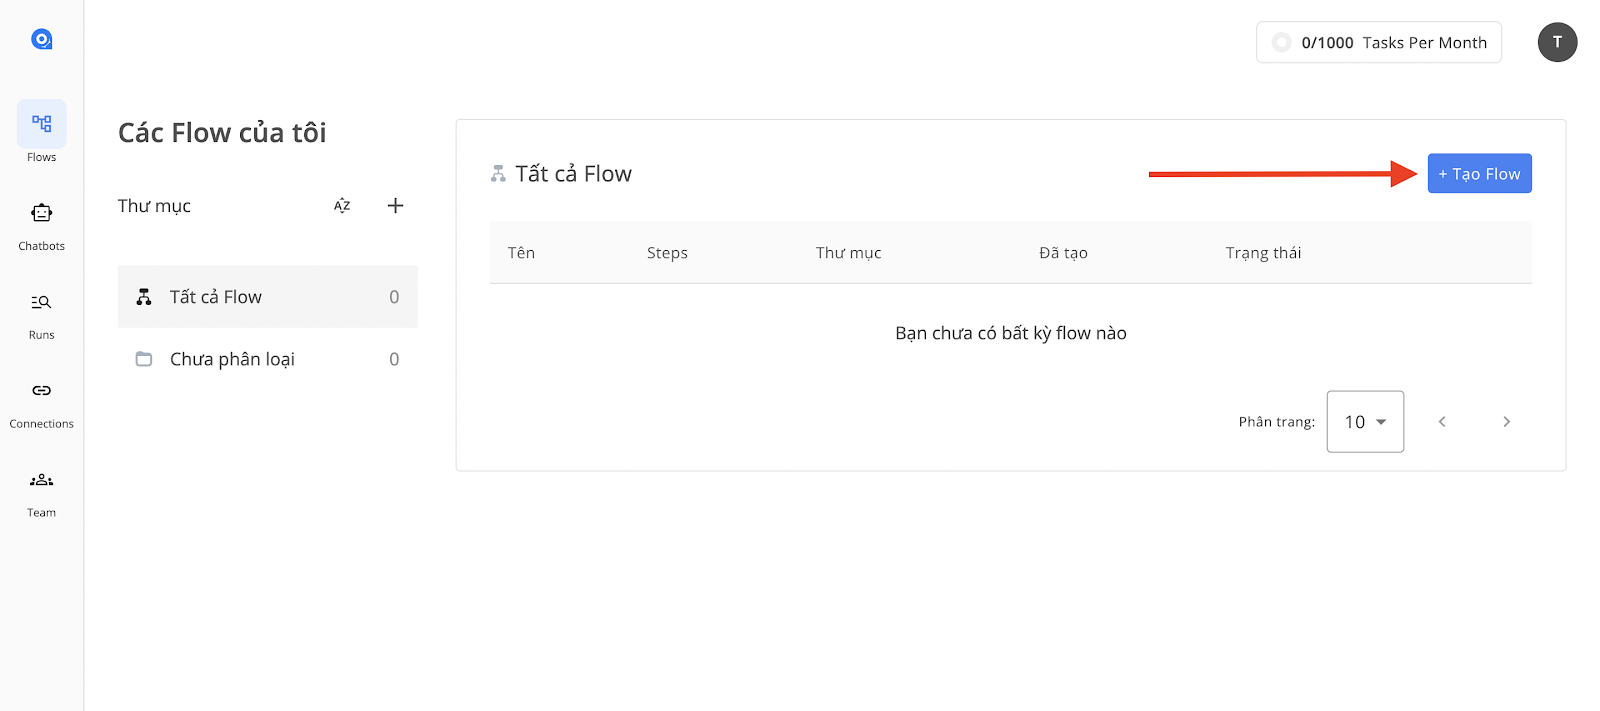
Task: Go to previous page with left chevron
Action: [1442, 421]
